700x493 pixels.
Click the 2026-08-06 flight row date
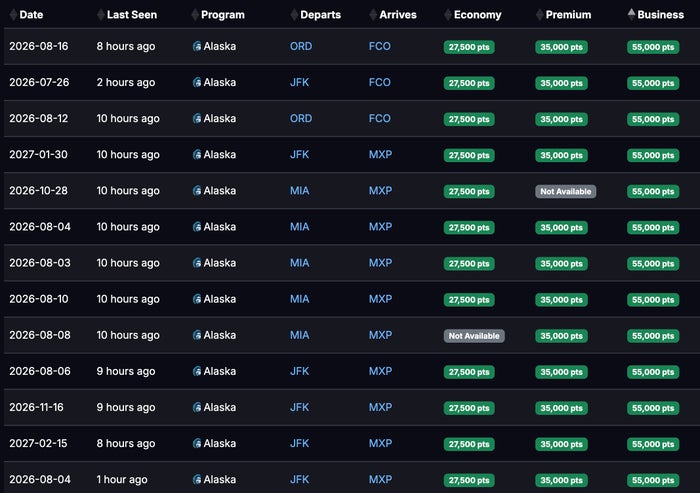tap(40, 371)
